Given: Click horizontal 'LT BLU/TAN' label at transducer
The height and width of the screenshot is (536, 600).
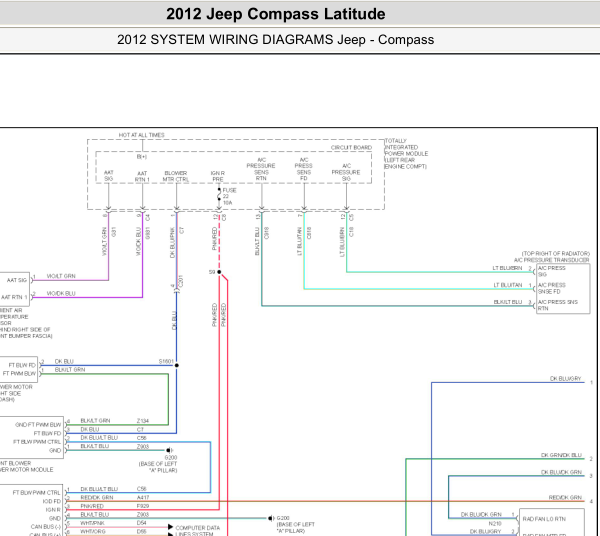Looking at the screenshot, I should [x=508, y=285].
